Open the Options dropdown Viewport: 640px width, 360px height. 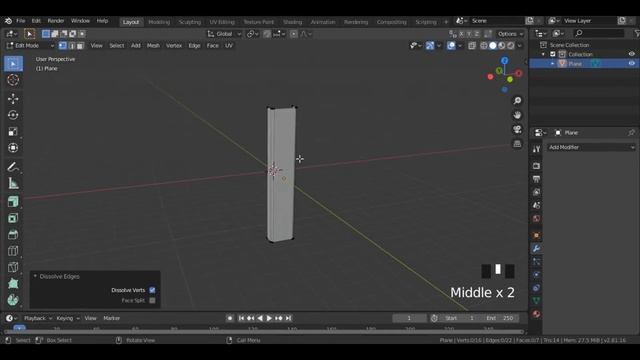pyautogui.click(x=510, y=34)
